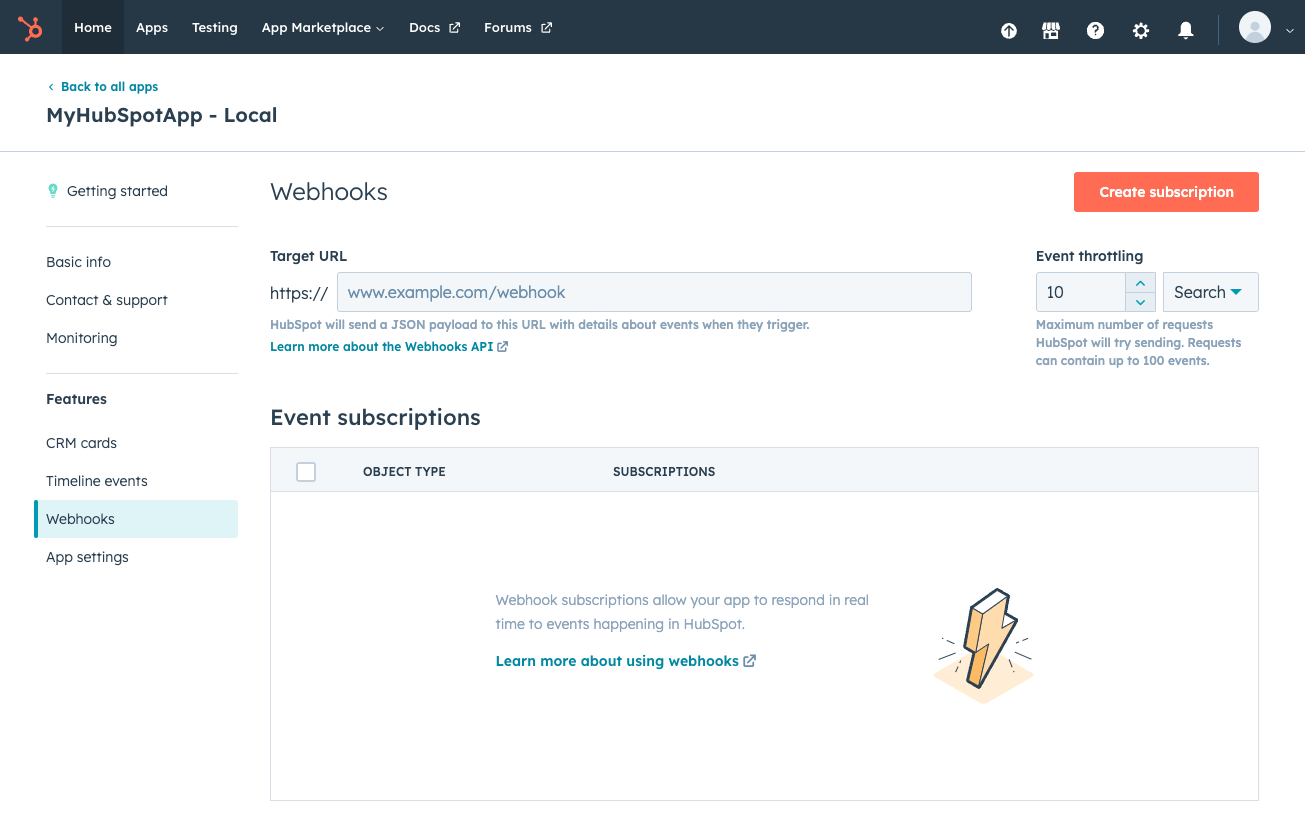Click the lightning bolt illustration
This screenshot has height=822, width=1305.
(x=984, y=646)
